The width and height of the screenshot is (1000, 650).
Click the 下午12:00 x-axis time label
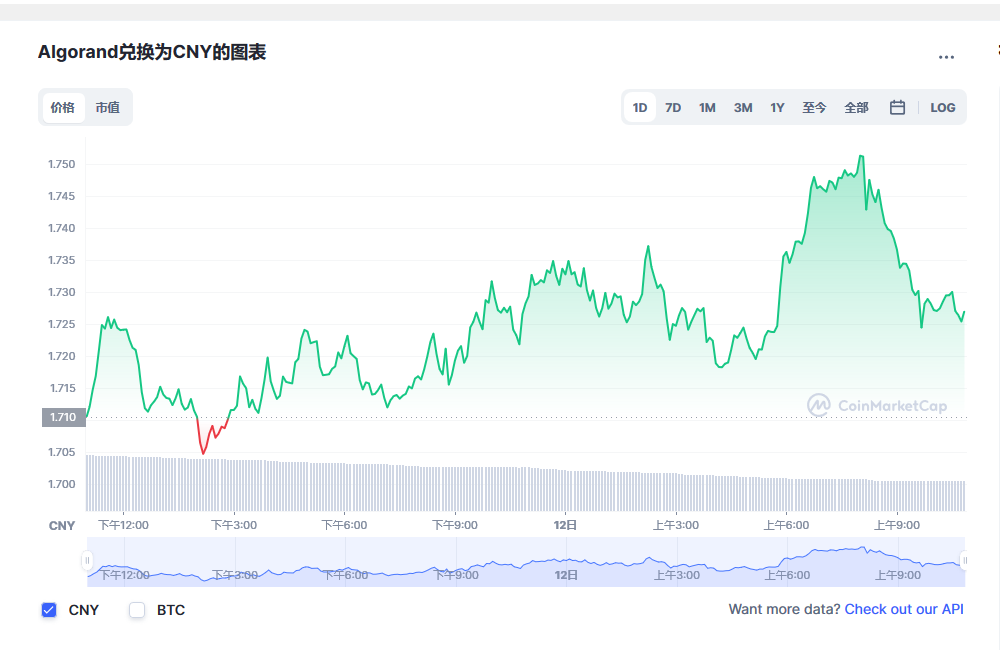124,525
